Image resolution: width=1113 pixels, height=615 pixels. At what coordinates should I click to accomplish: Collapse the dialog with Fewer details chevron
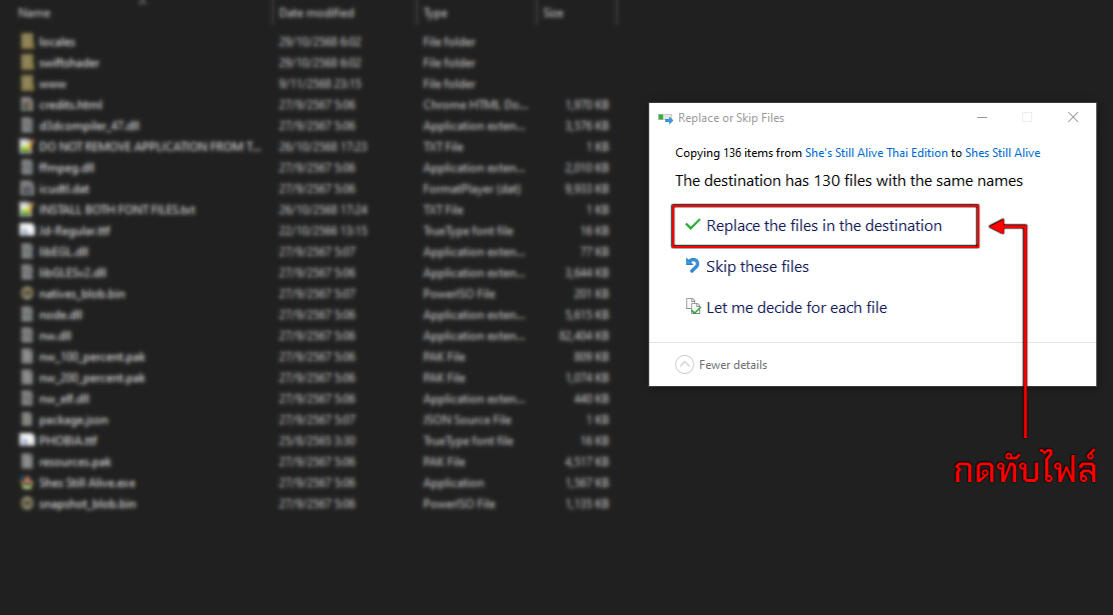684,365
